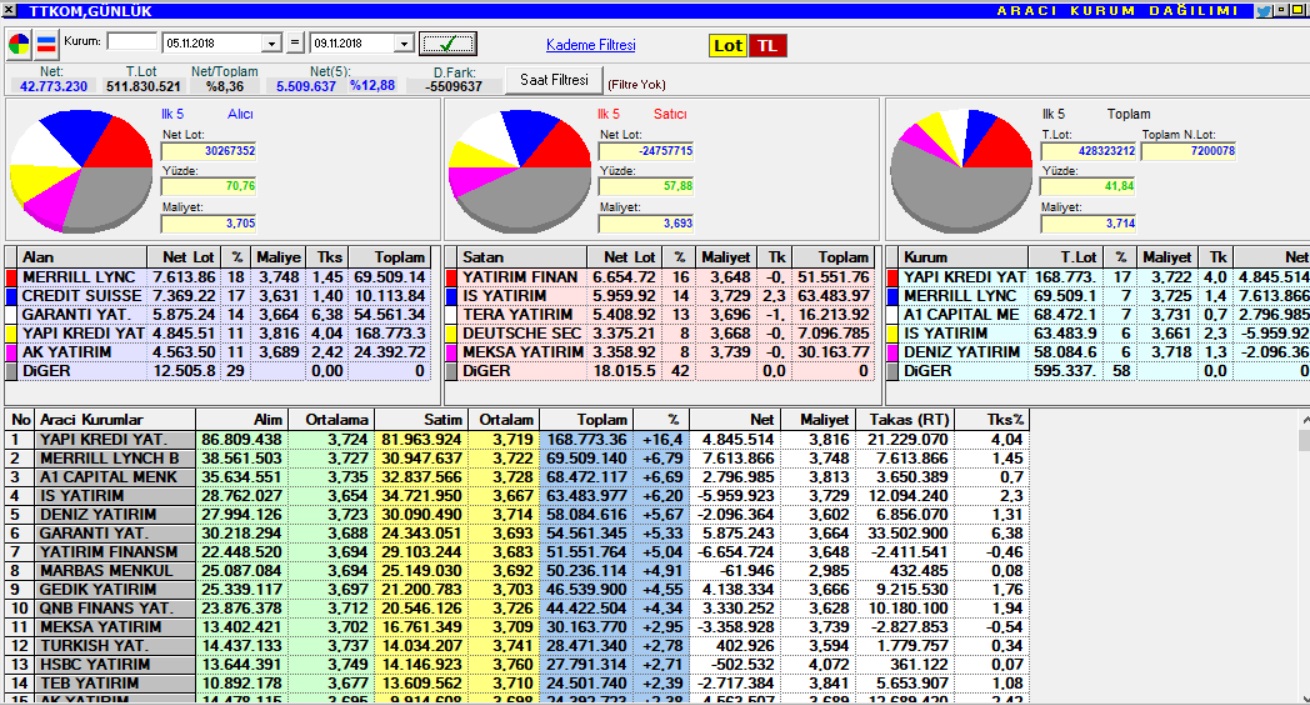Click the Toplam Yüzde field 41,84
This screenshot has width=1310, height=705.
click(1087, 186)
